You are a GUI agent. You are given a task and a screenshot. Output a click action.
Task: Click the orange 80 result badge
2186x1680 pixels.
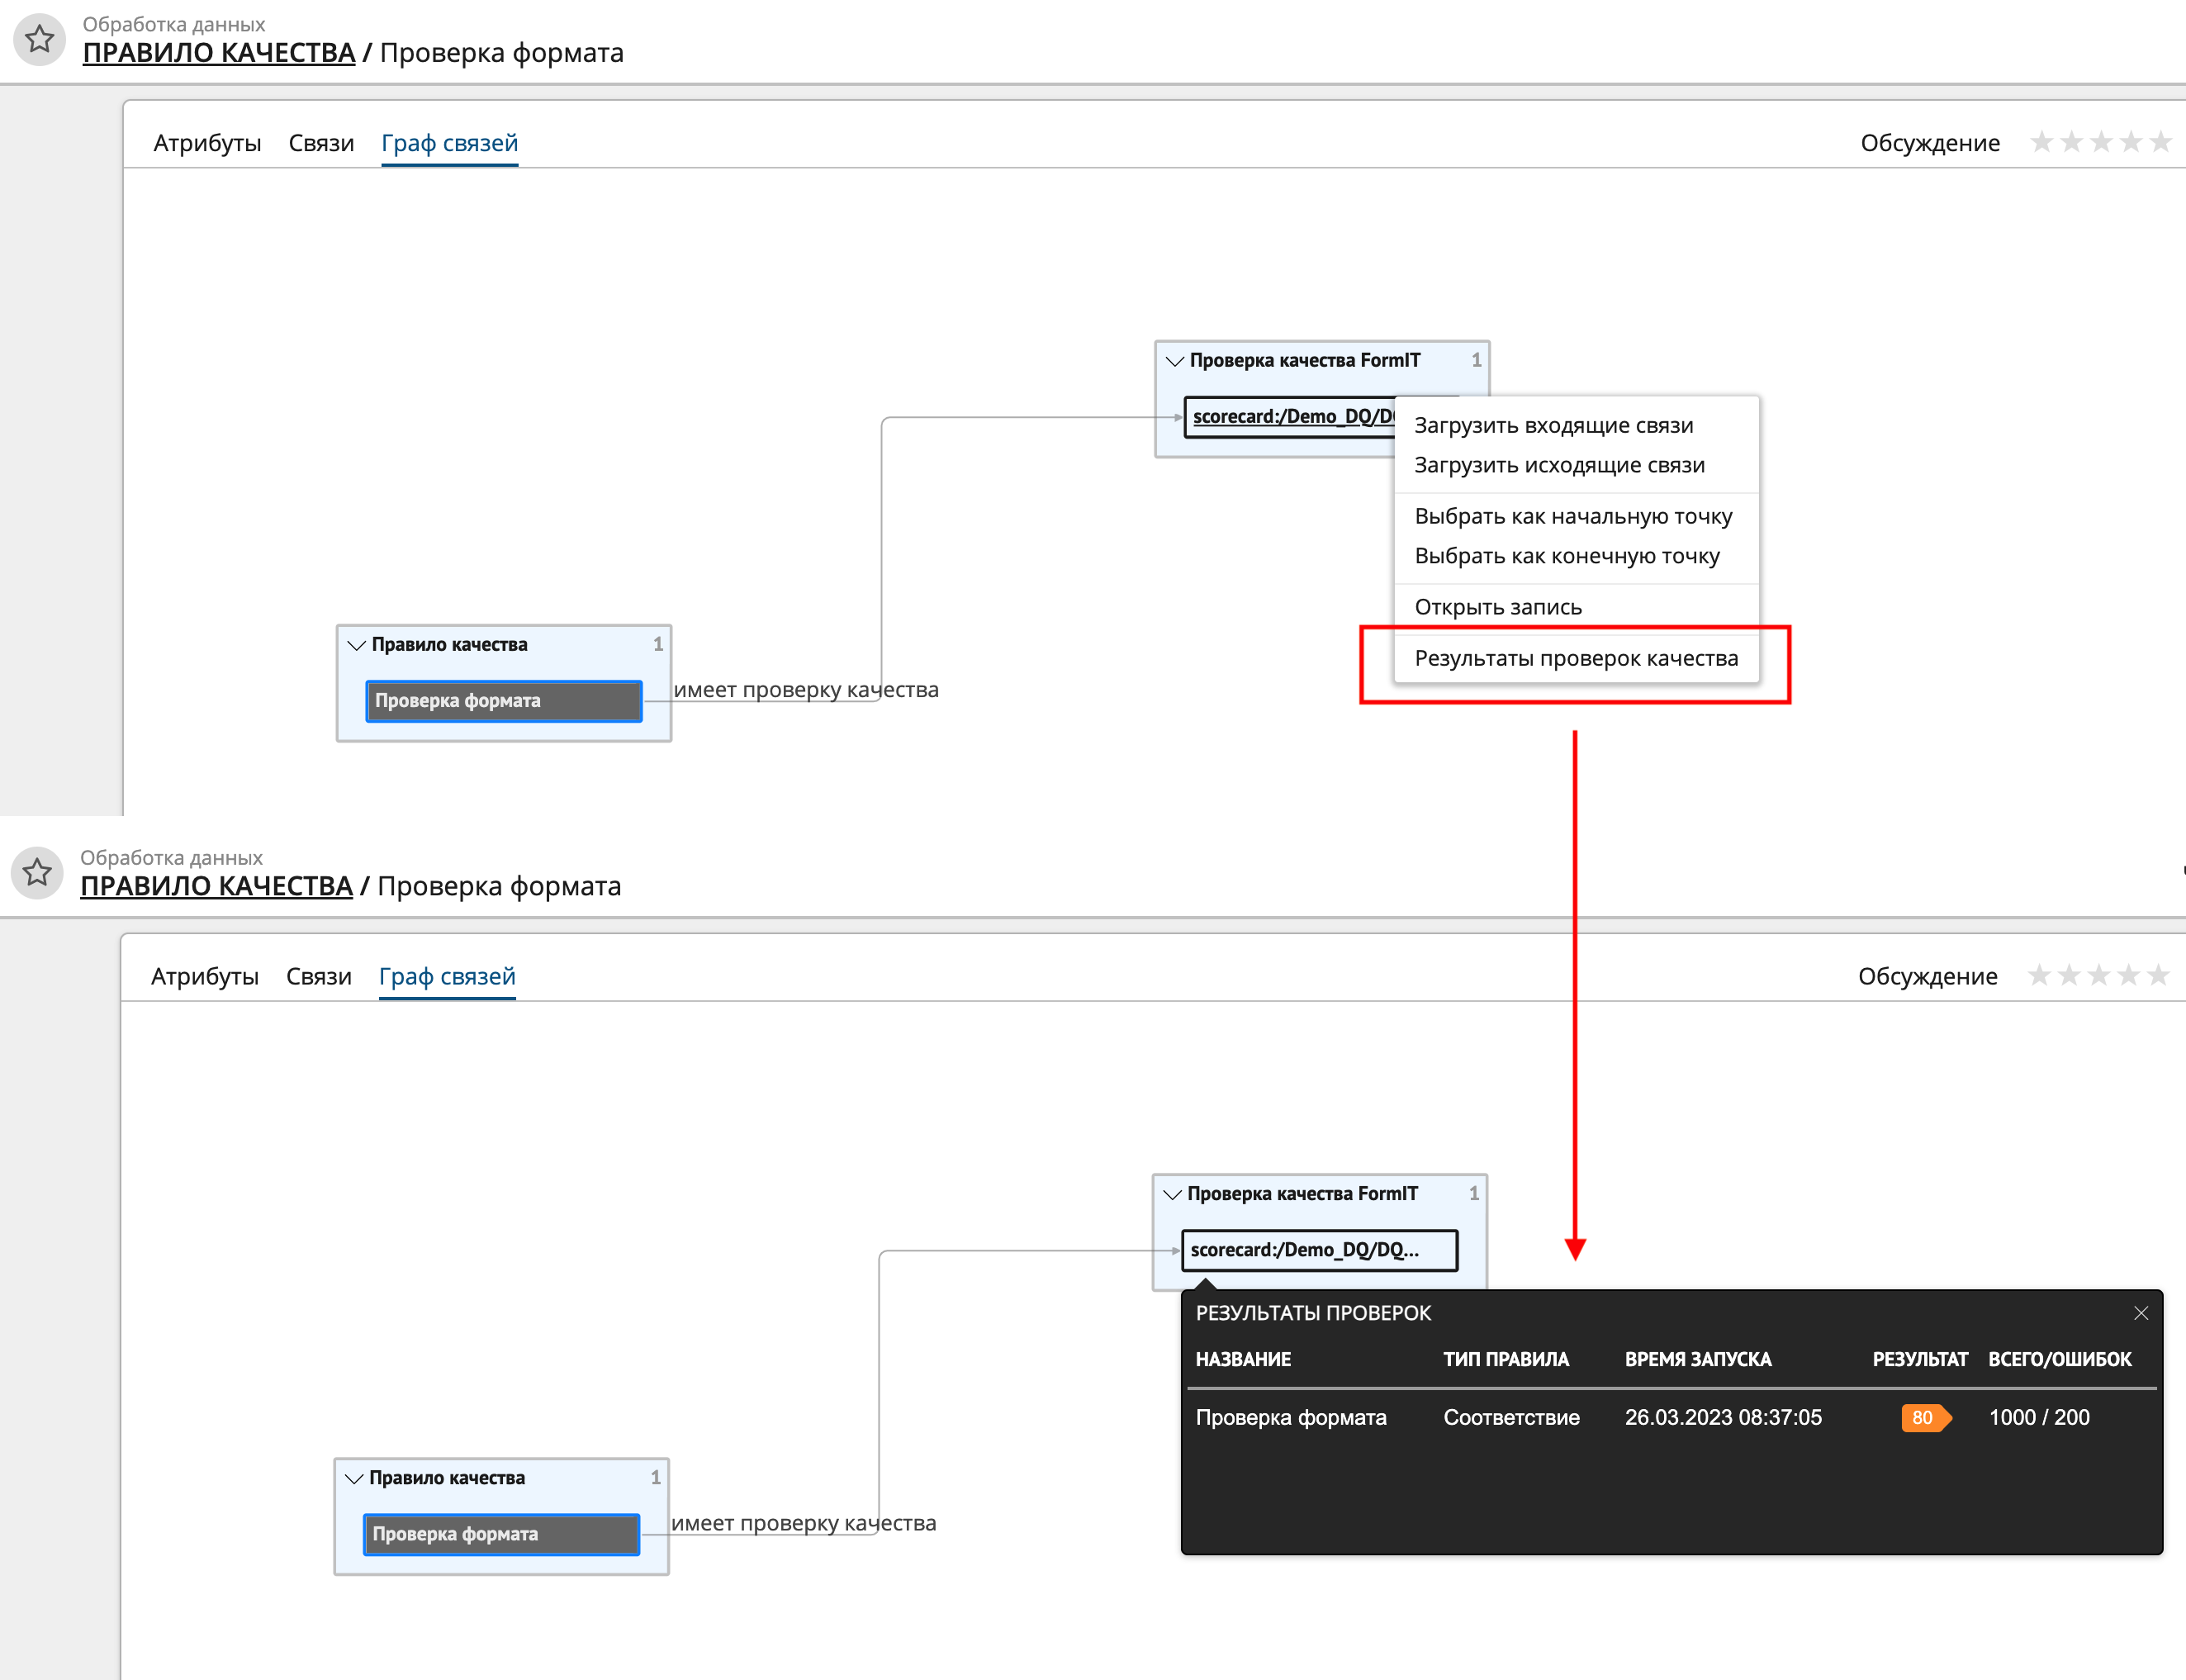click(x=1923, y=1417)
